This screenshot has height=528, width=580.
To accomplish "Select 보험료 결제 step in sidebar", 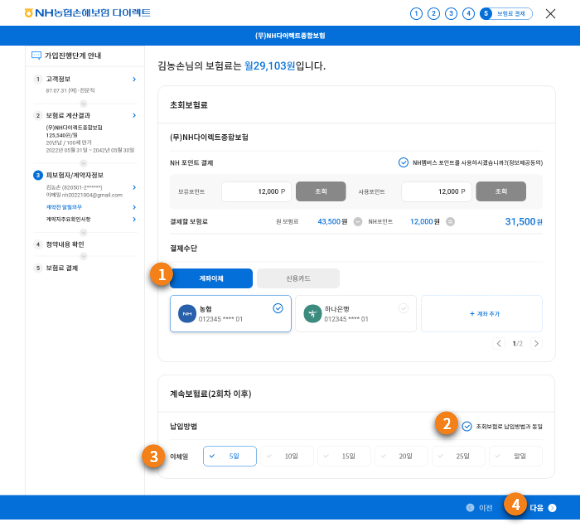I will pos(61,268).
